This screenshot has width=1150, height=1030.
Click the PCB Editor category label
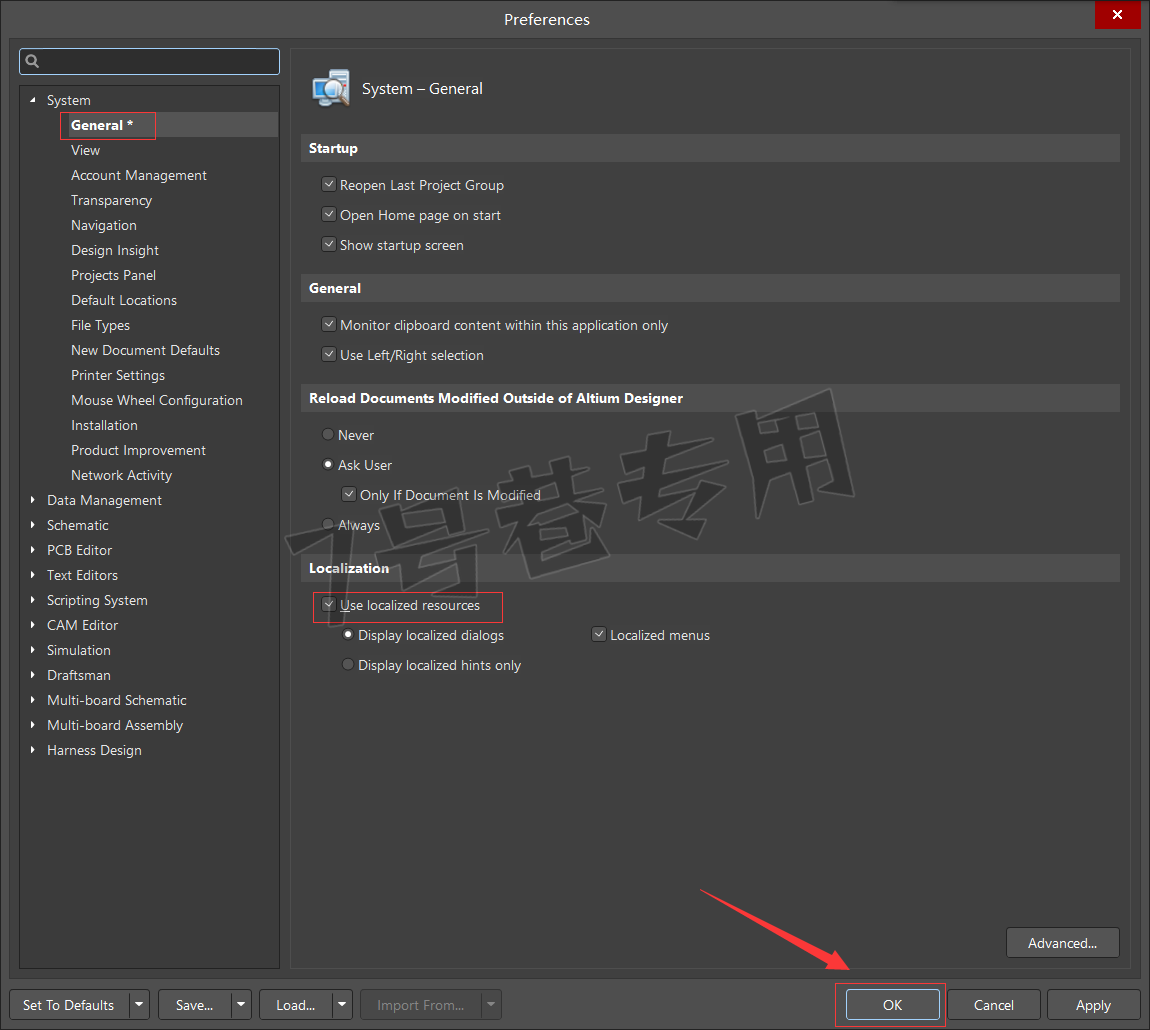[79, 550]
